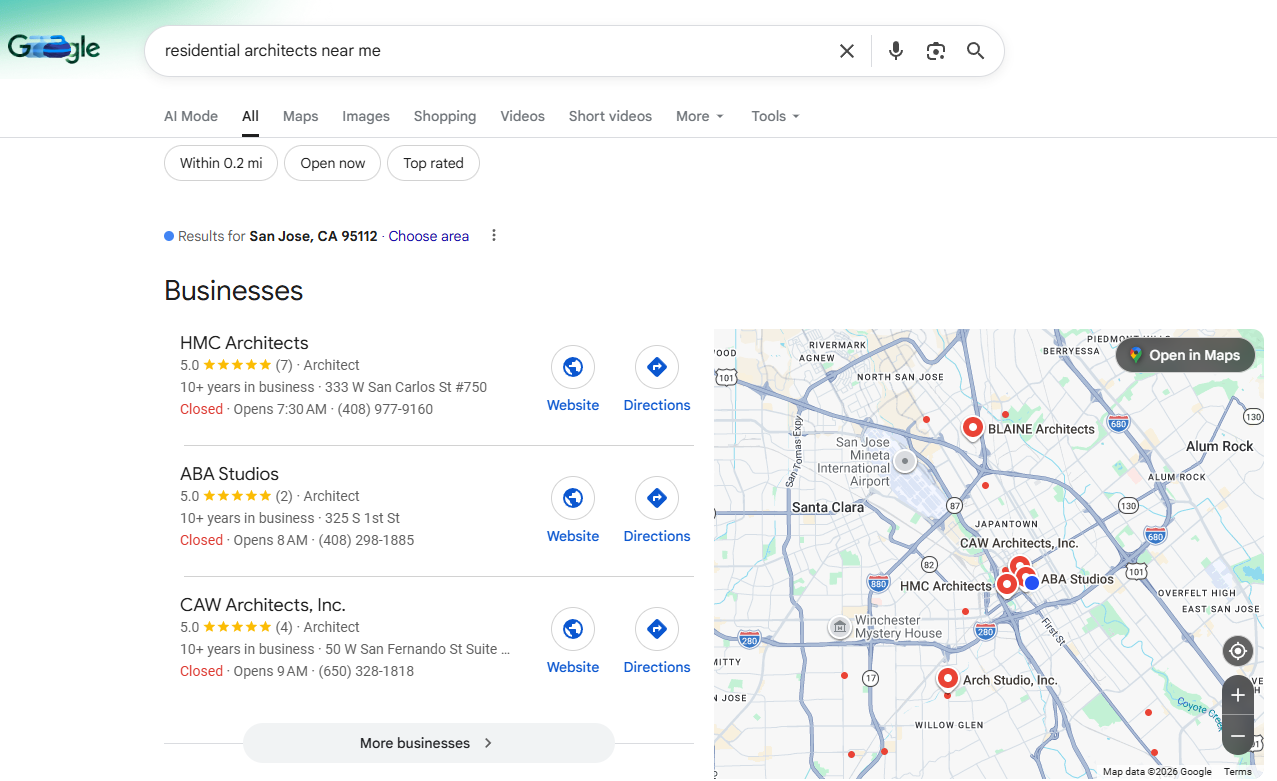The width and height of the screenshot is (1277, 781).
Task: Click the magnifying glass search button
Action: pos(975,51)
